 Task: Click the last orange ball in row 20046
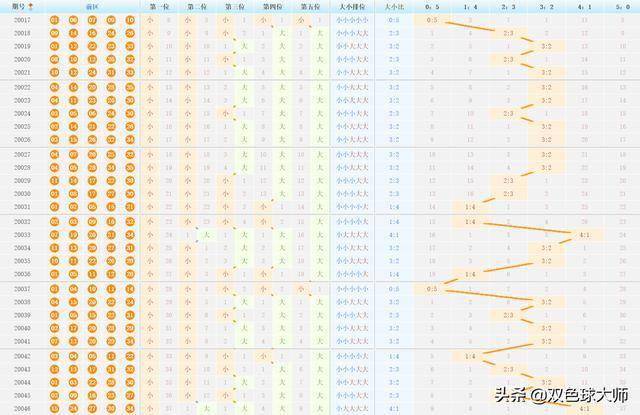click(x=132, y=409)
